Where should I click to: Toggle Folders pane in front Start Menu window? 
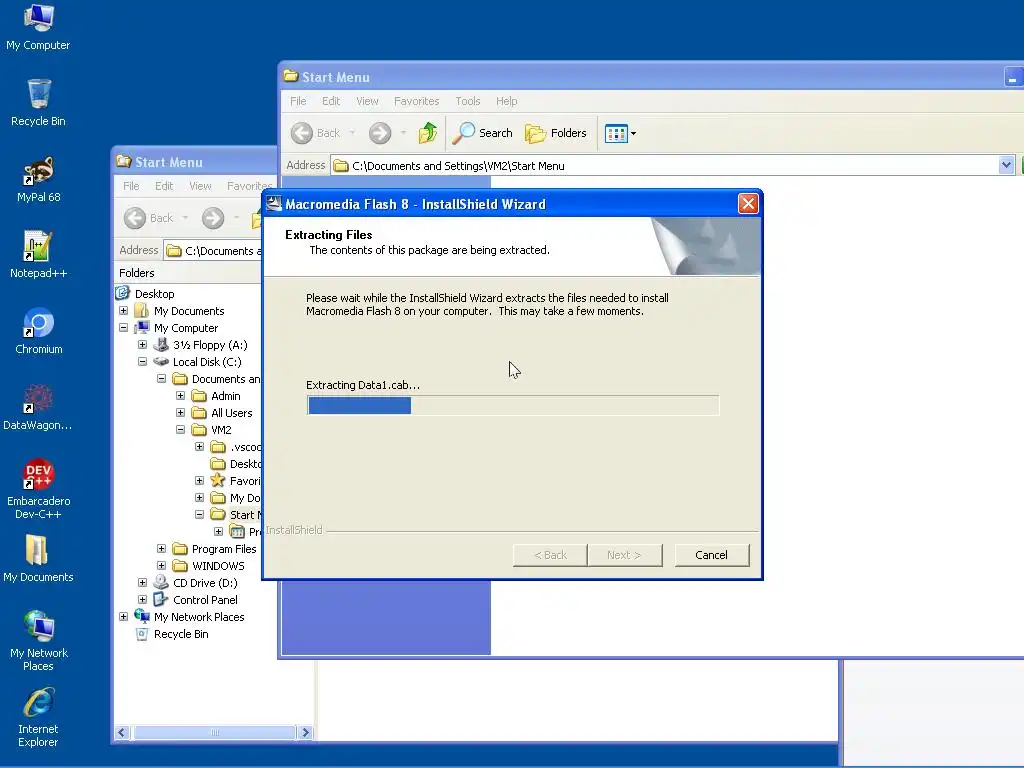(556, 133)
